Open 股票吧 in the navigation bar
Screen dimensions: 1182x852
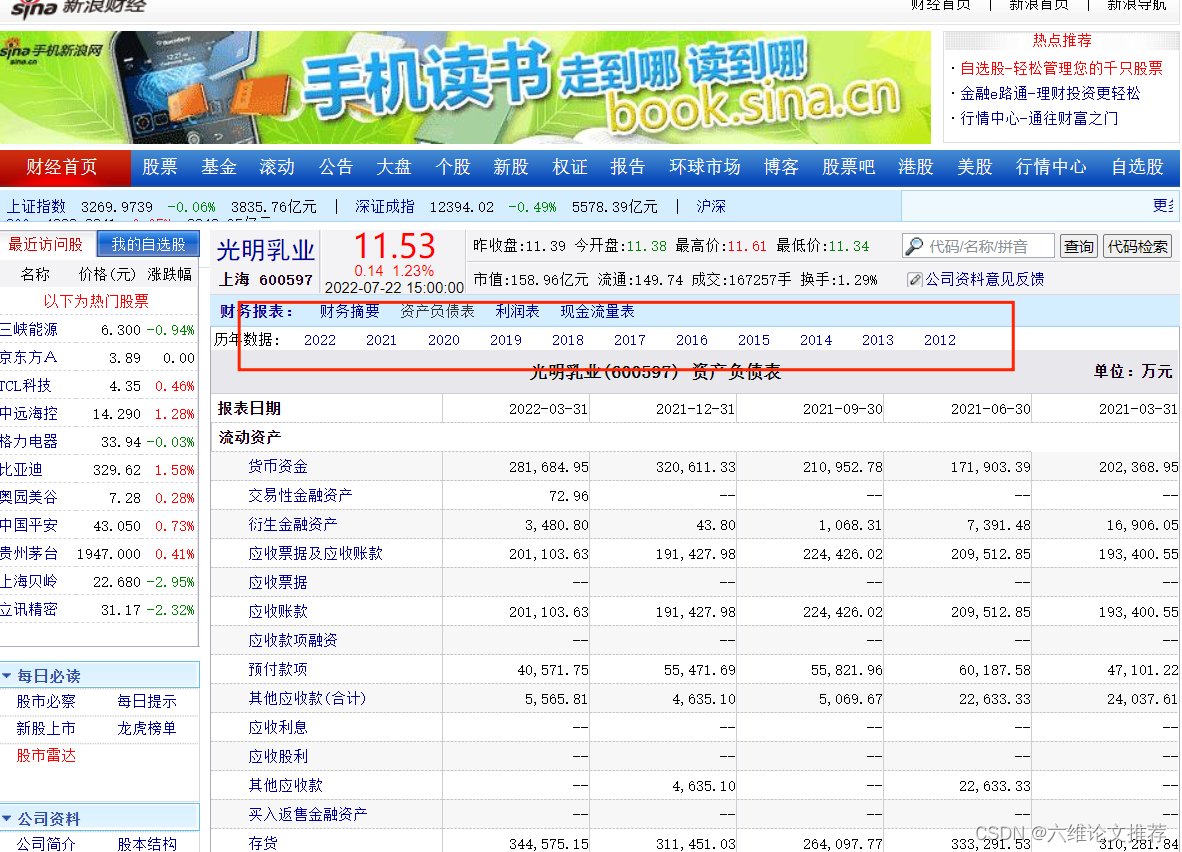pos(849,167)
